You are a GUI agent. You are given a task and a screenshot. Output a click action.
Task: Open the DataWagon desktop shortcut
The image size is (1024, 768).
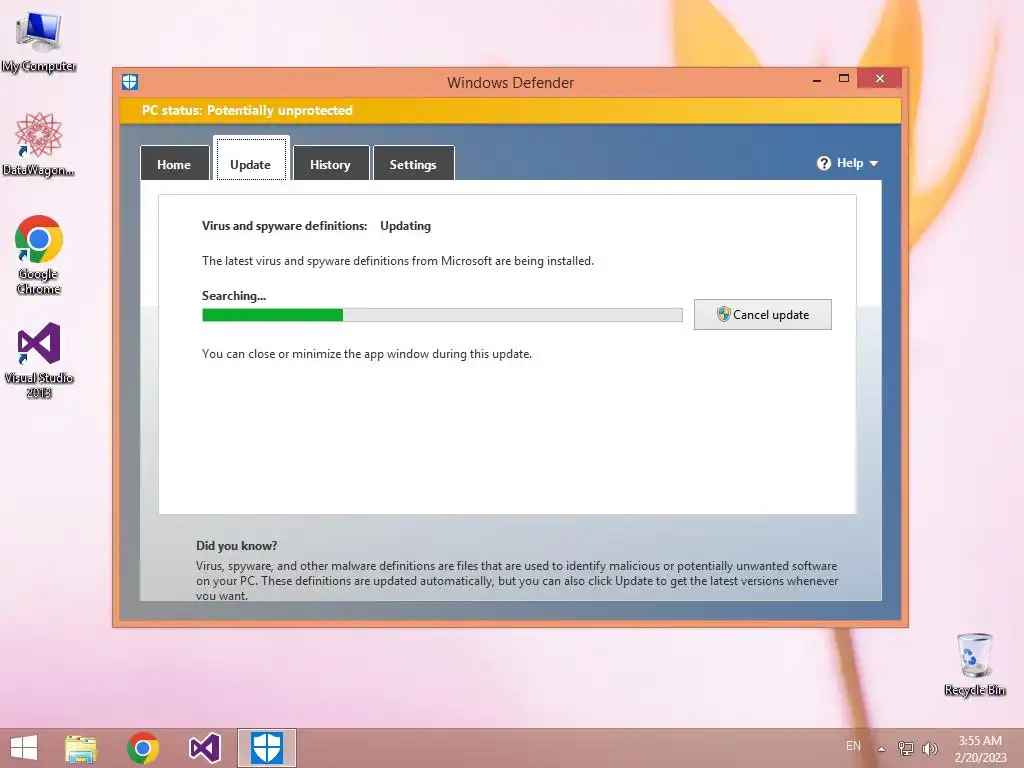(39, 144)
